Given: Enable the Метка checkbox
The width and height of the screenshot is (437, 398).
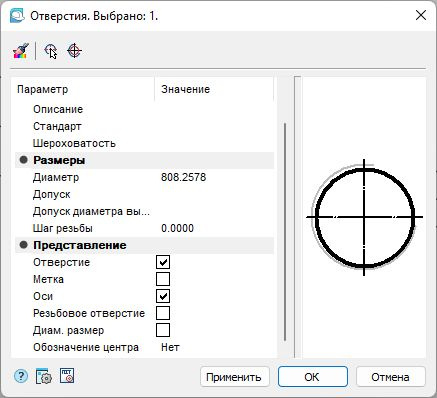Looking at the screenshot, I should pyautogui.click(x=163, y=279).
